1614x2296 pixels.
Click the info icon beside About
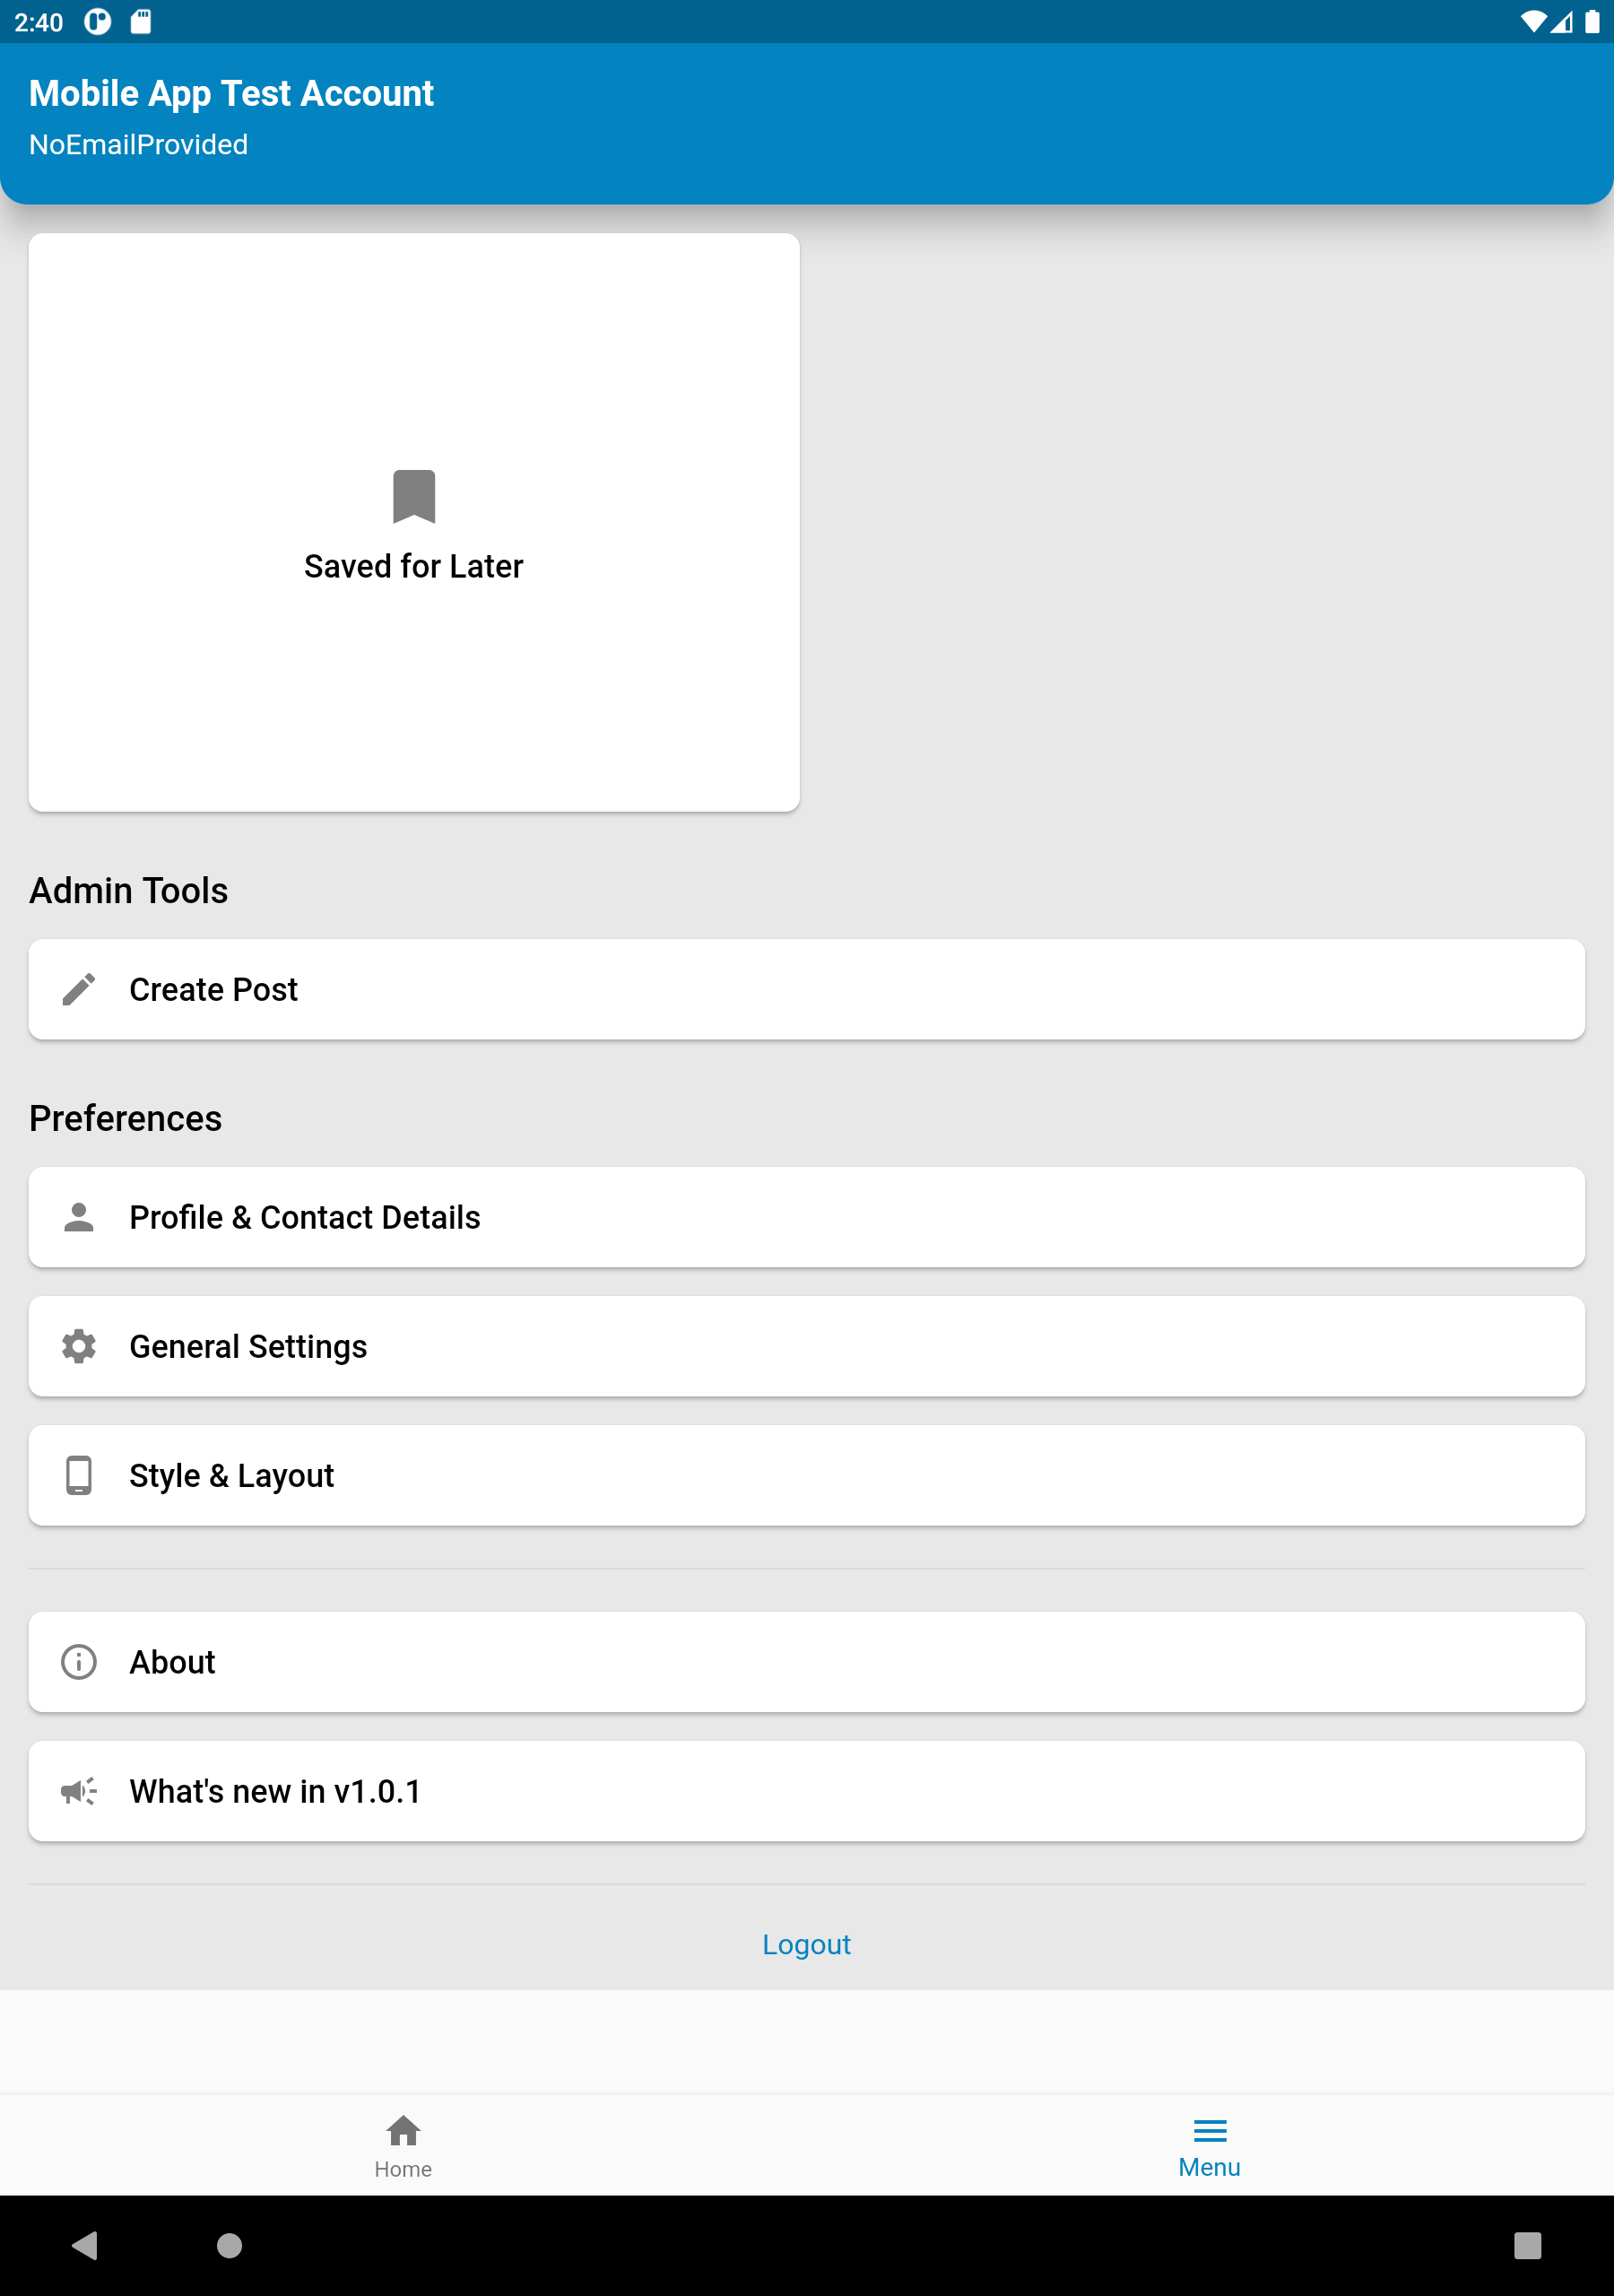(79, 1662)
